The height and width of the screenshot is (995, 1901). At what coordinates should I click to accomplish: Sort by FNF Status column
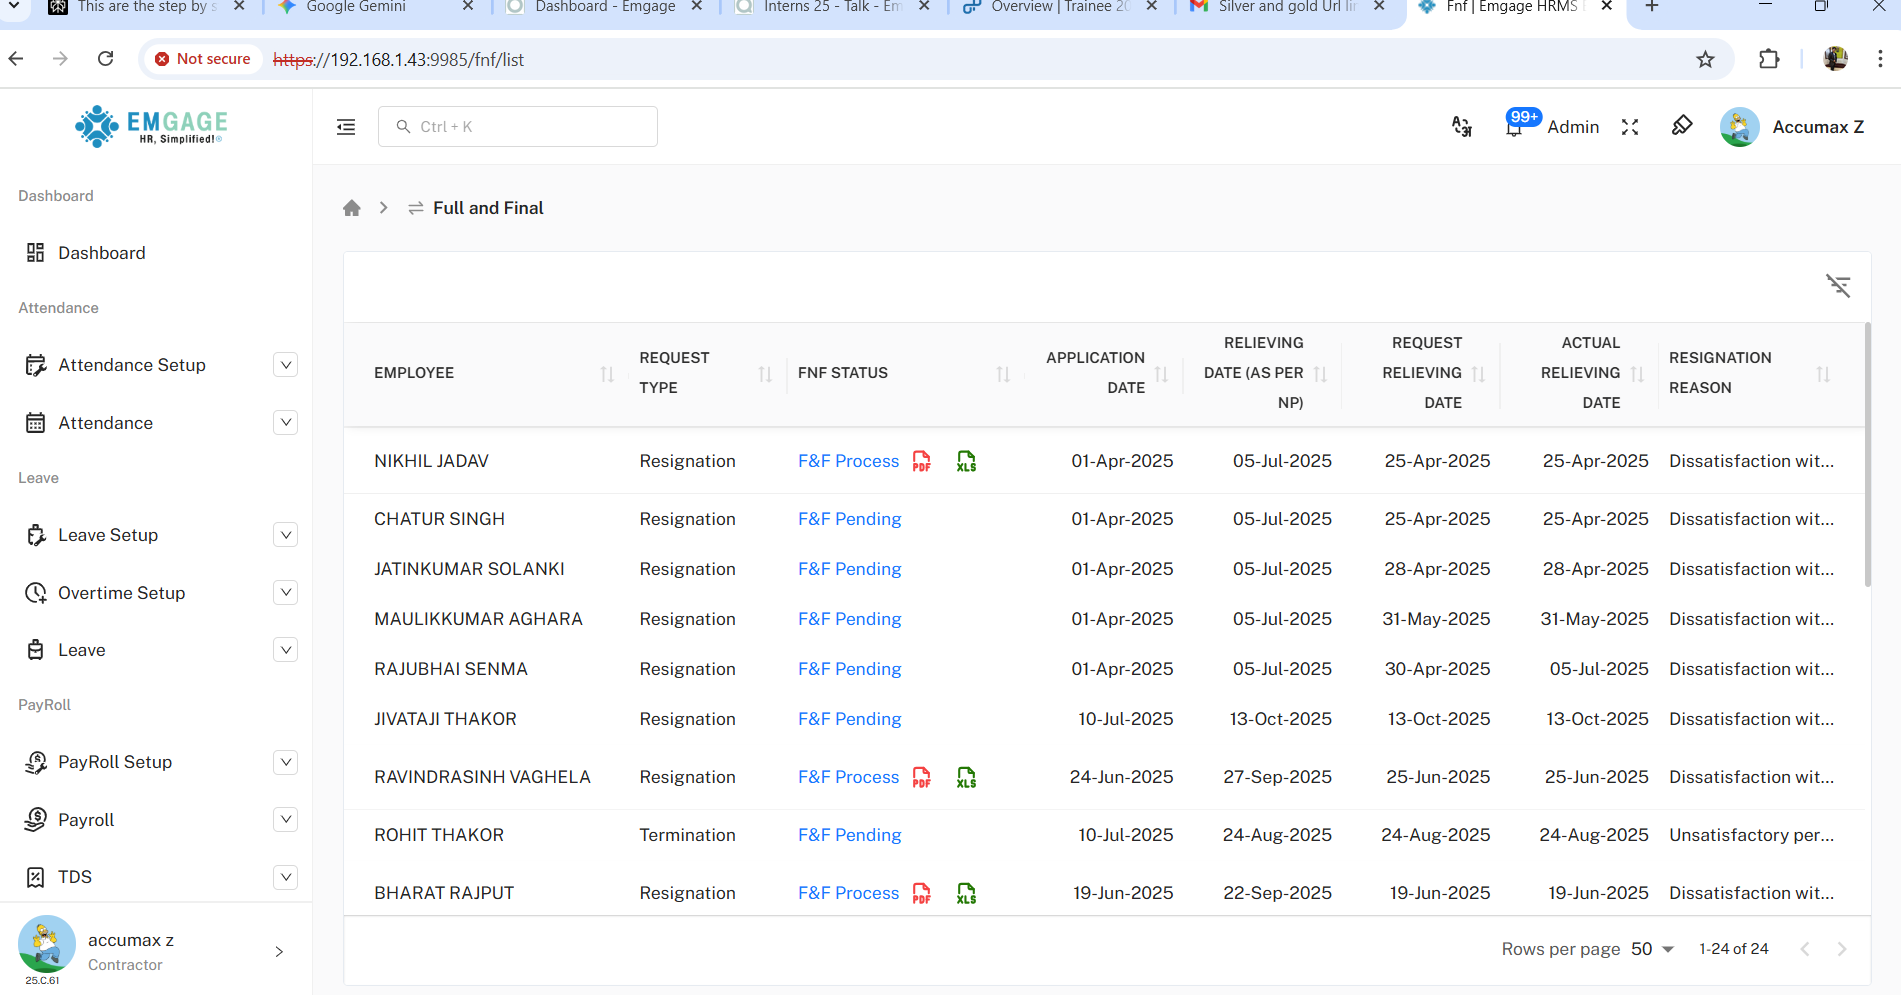pyautogui.click(x=1003, y=374)
